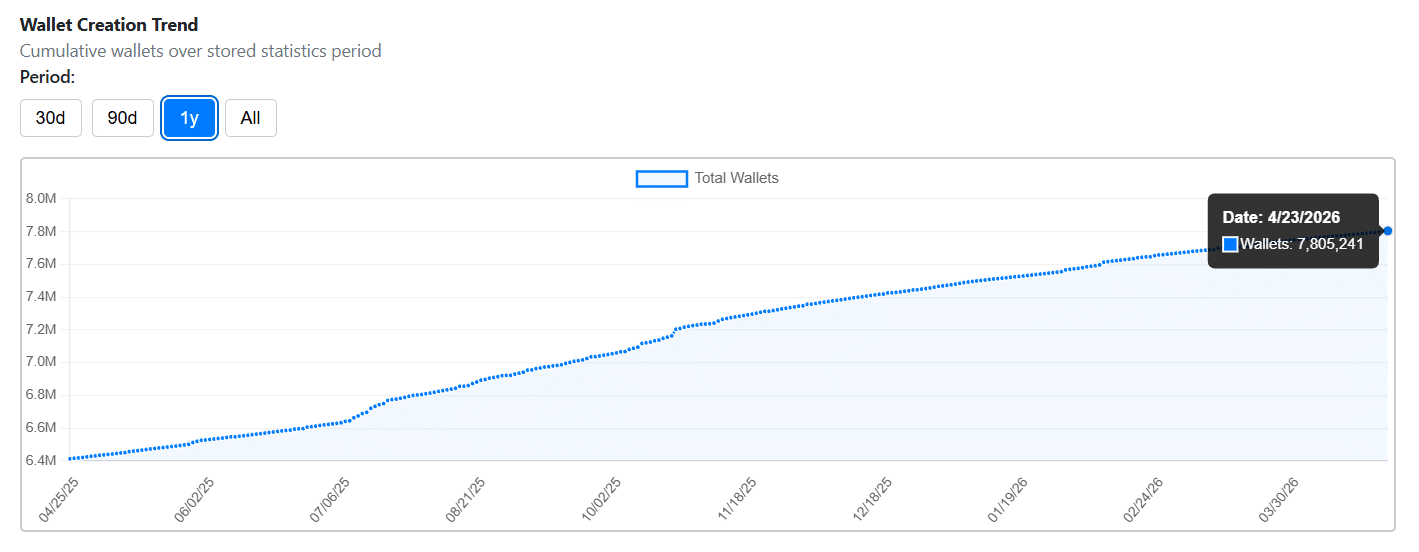Click the active 1y period button
The height and width of the screenshot is (552, 1419).
coord(189,118)
